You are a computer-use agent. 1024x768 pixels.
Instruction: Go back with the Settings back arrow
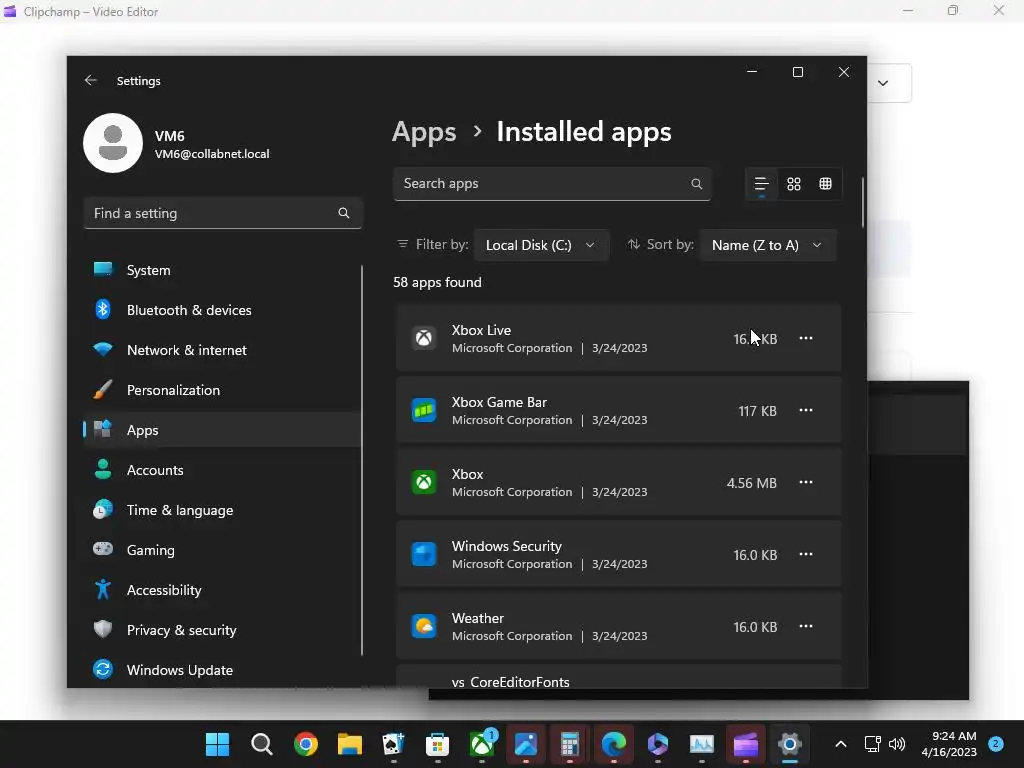tap(91, 80)
